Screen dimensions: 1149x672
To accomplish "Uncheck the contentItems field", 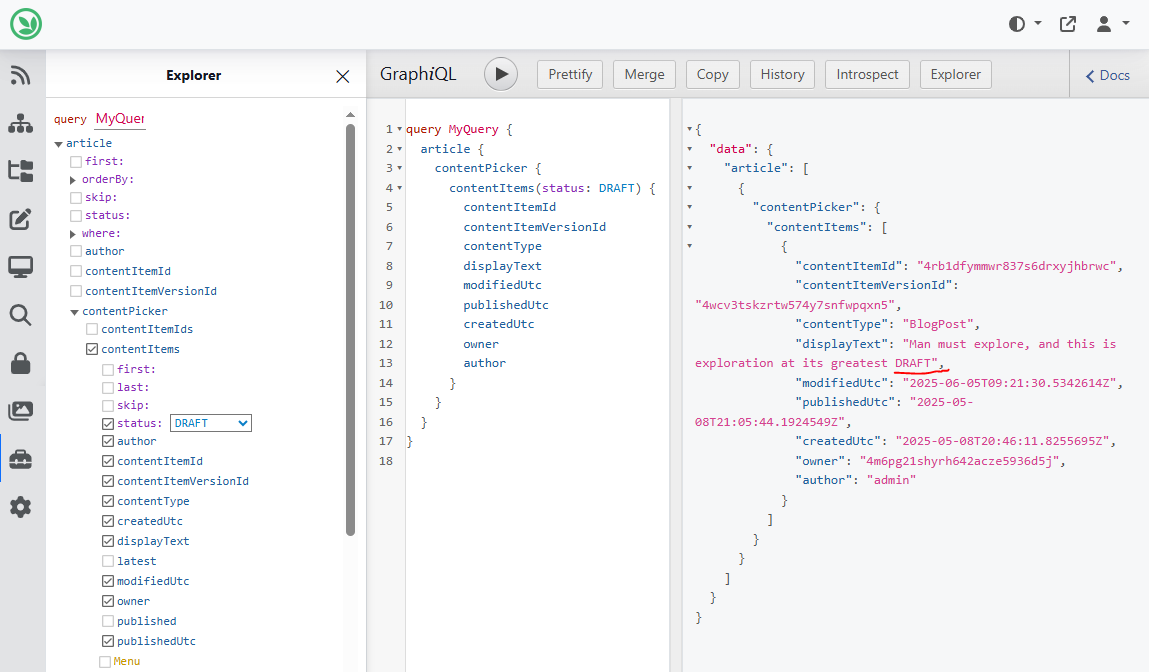I will 92,349.
